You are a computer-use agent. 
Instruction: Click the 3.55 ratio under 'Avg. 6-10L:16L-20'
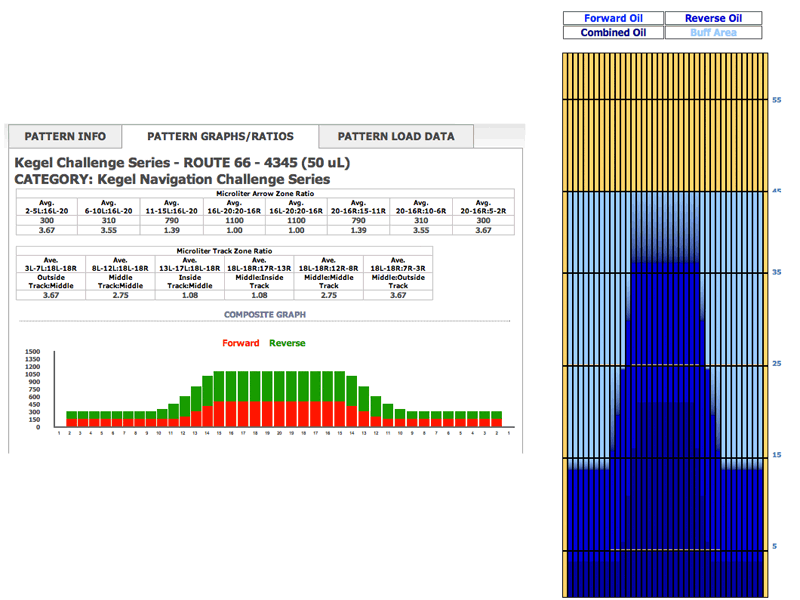point(109,230)
